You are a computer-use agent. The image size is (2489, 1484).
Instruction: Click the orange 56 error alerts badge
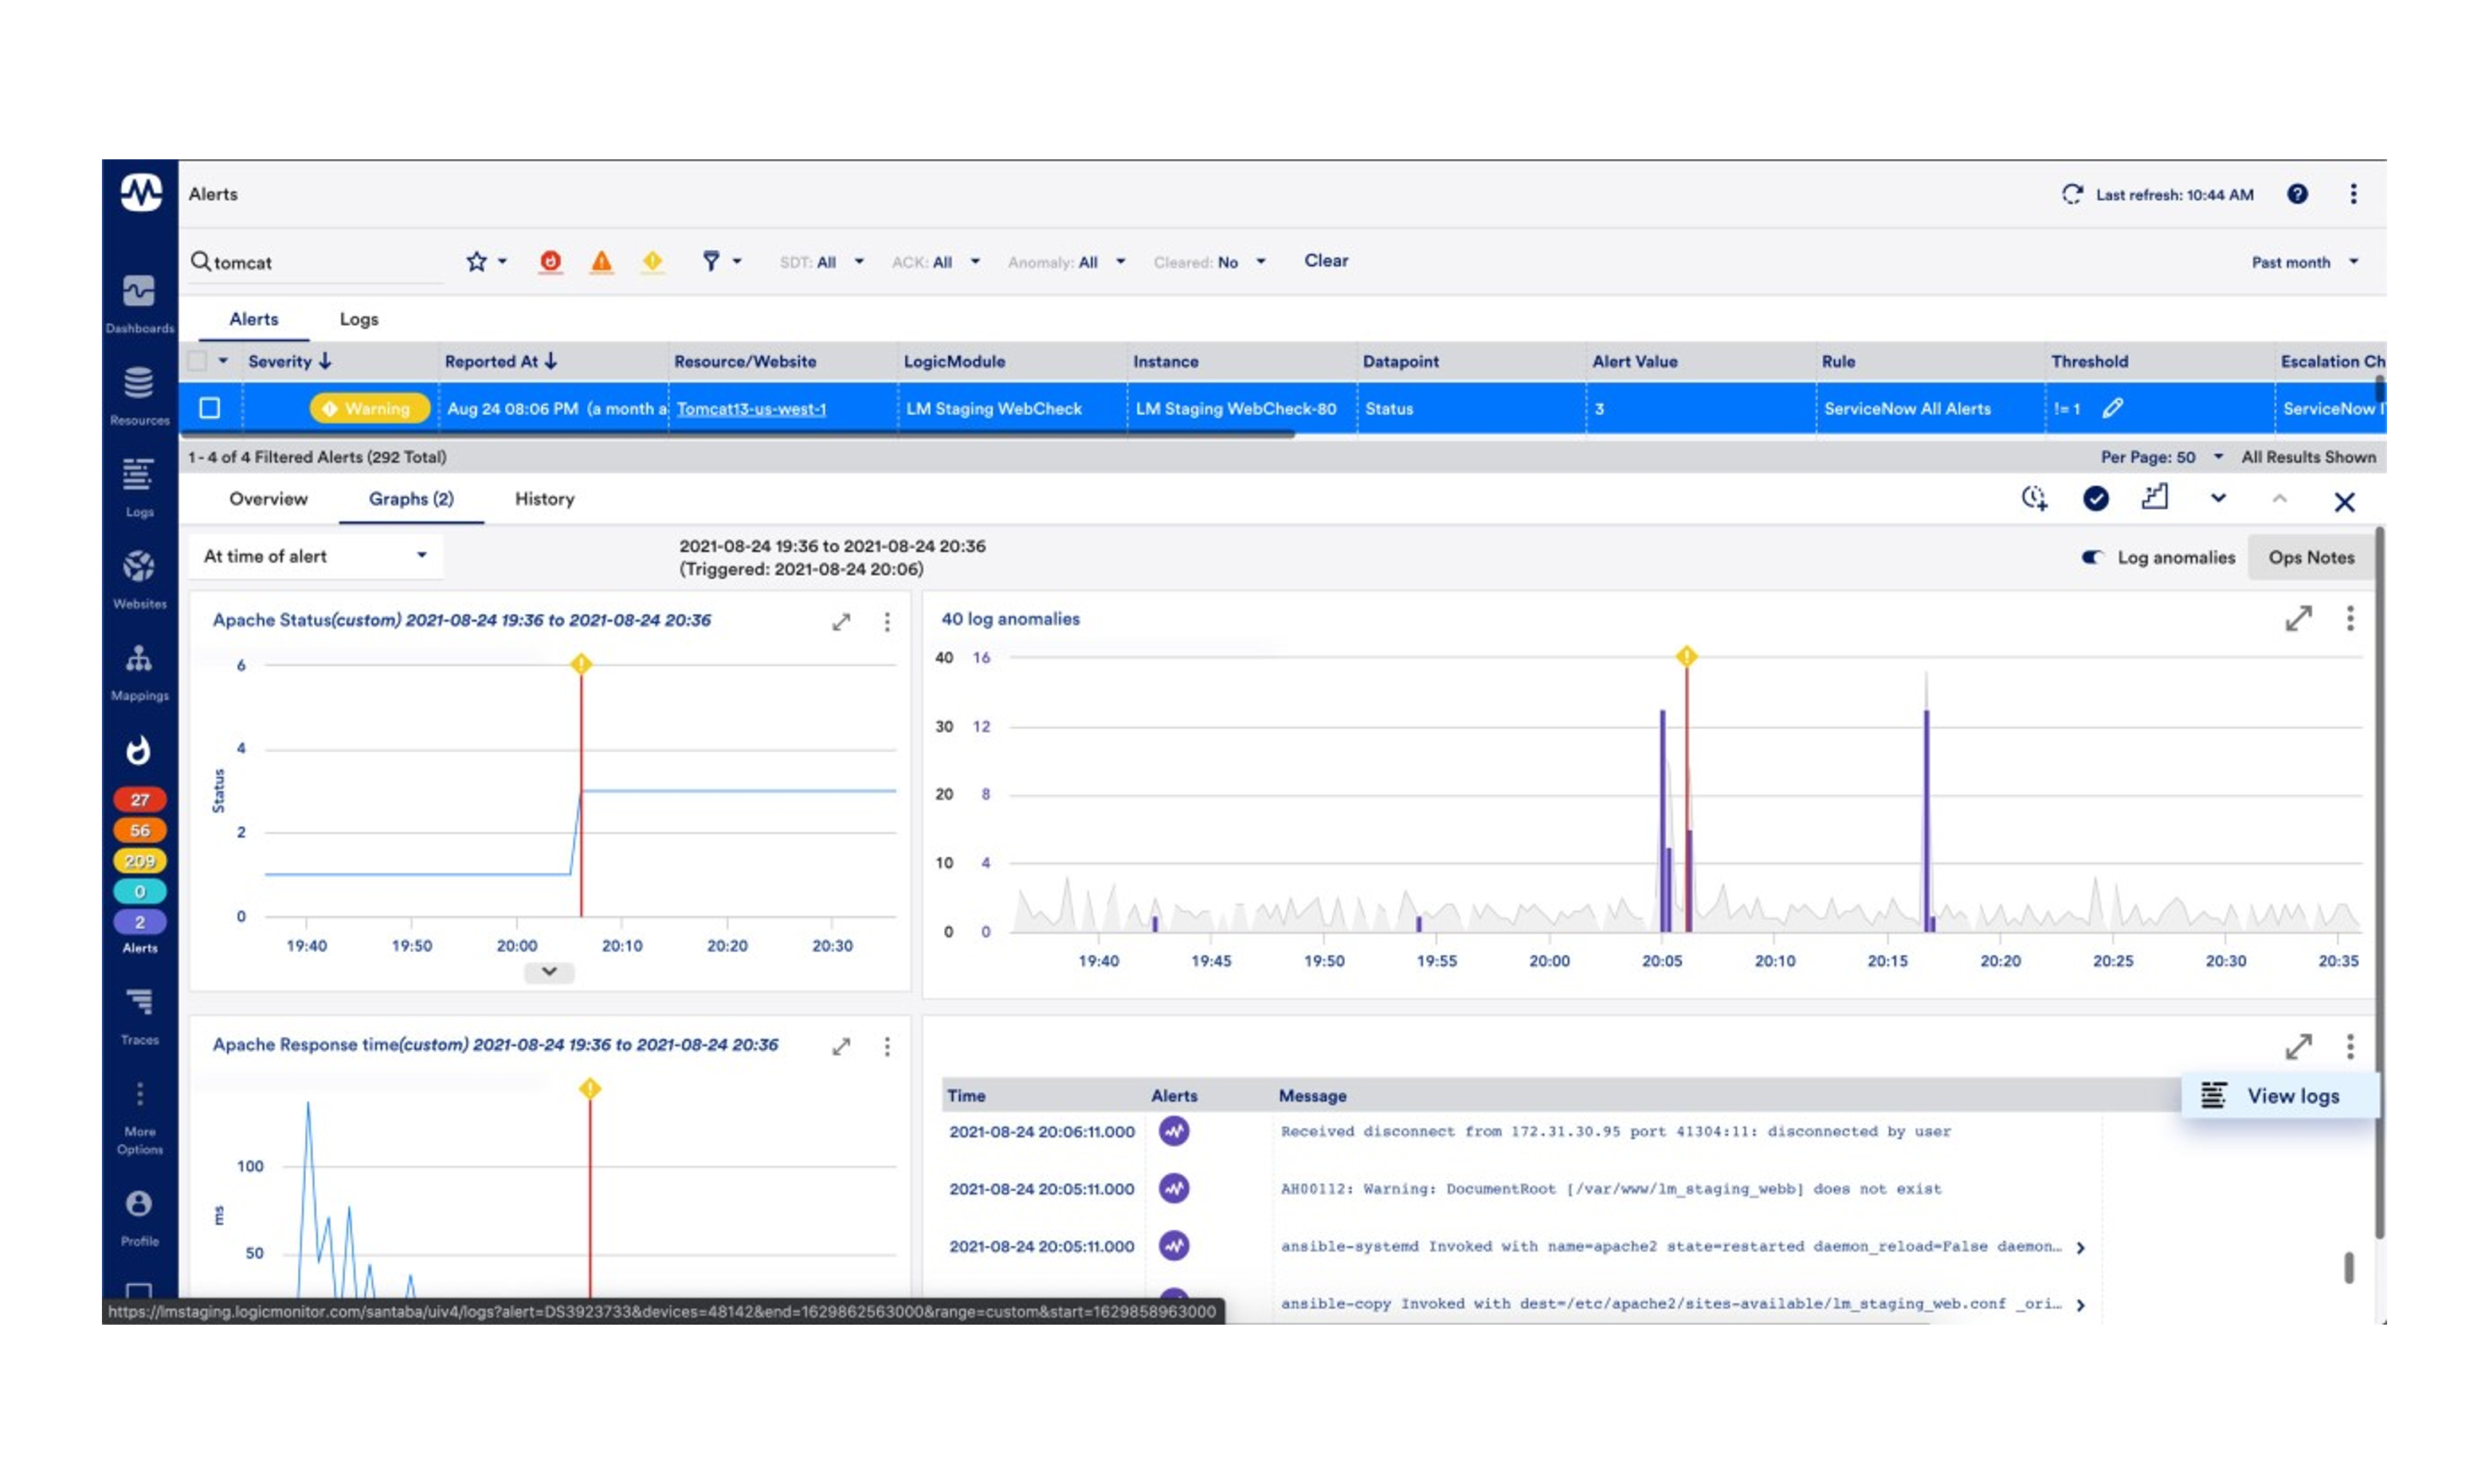(139, 831)
